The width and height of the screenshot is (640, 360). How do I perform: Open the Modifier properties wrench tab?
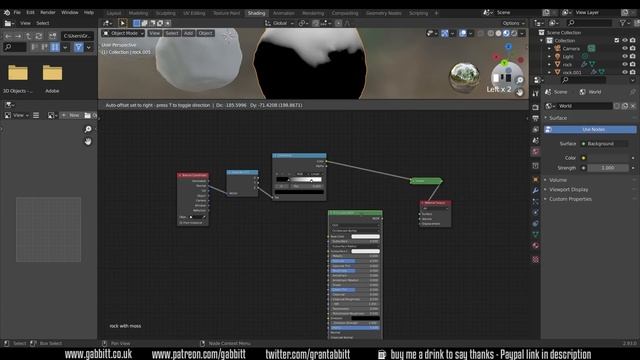pos(536,191)
